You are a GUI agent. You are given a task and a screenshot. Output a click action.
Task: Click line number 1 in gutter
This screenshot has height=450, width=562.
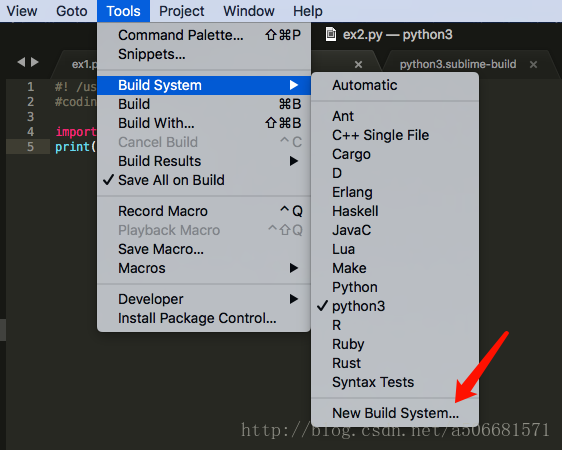30,87
